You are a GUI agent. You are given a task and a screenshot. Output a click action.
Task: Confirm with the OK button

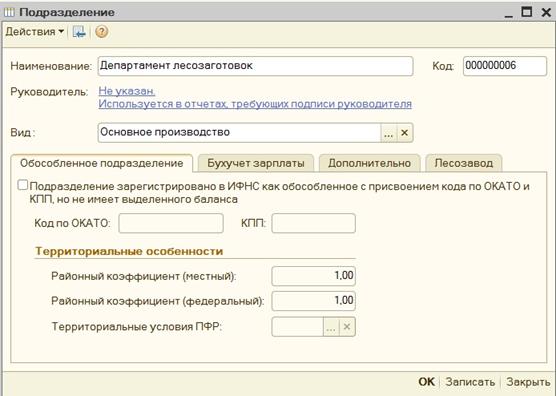(426, 382)
